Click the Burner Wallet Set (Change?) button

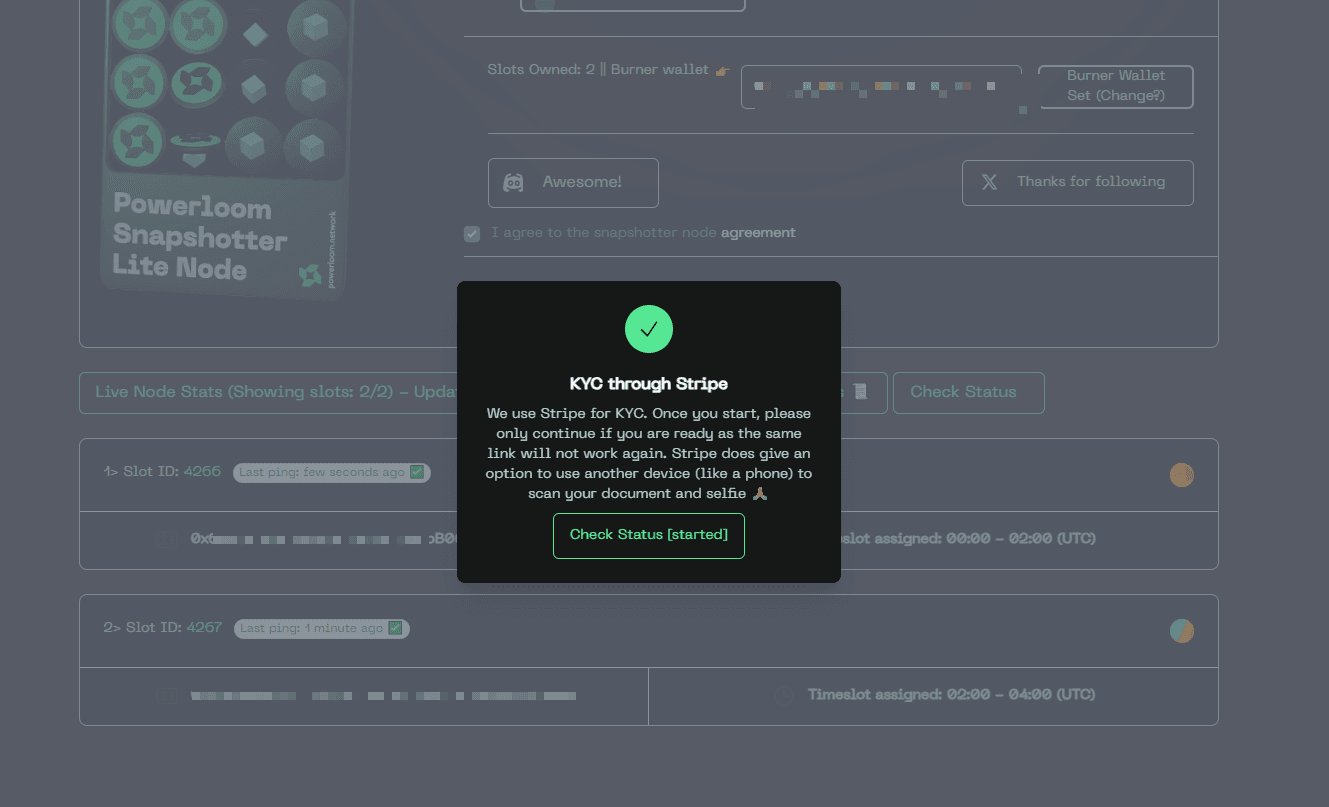(x=1116, y=86)
